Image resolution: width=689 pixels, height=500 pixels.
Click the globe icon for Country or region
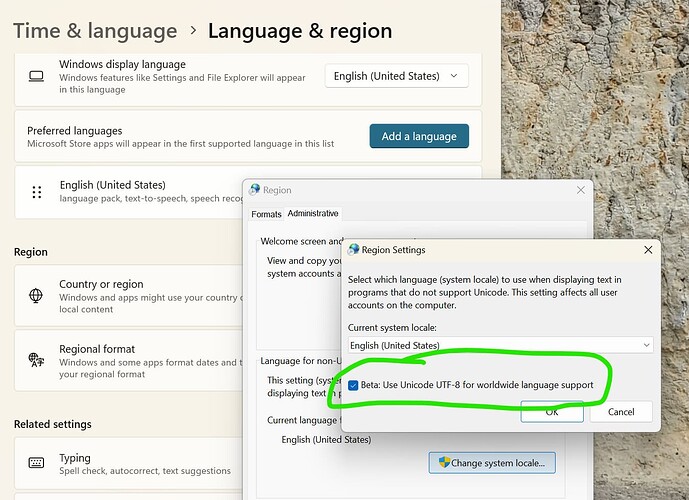36,295
